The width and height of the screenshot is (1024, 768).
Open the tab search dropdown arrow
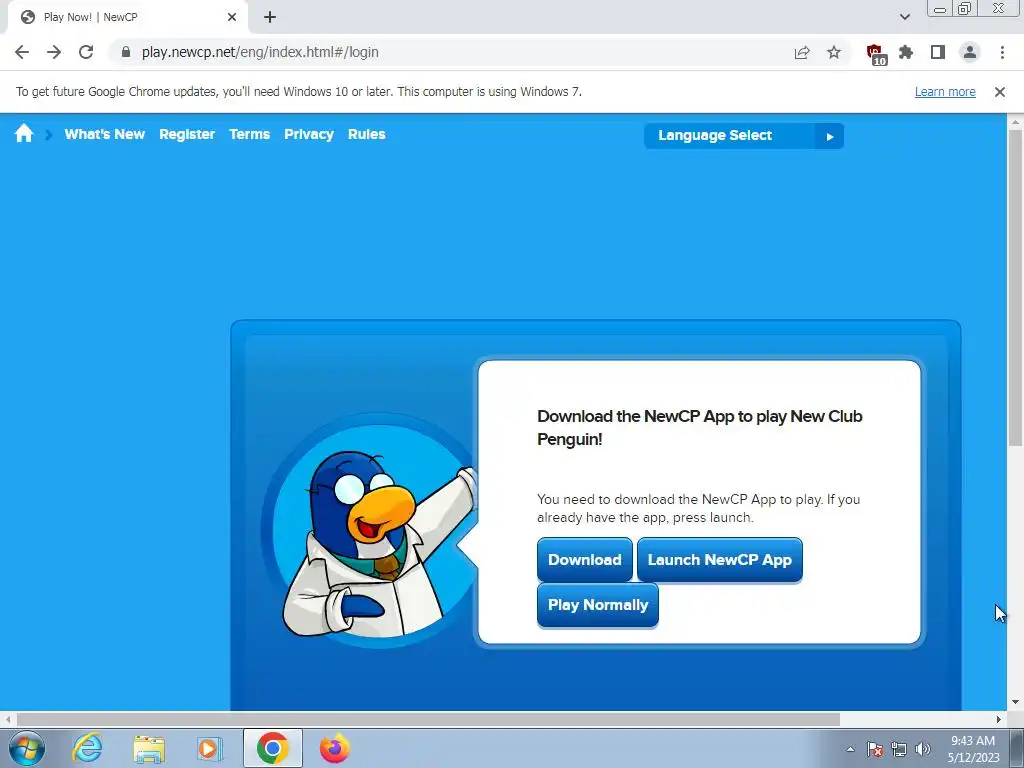(904, 17)
